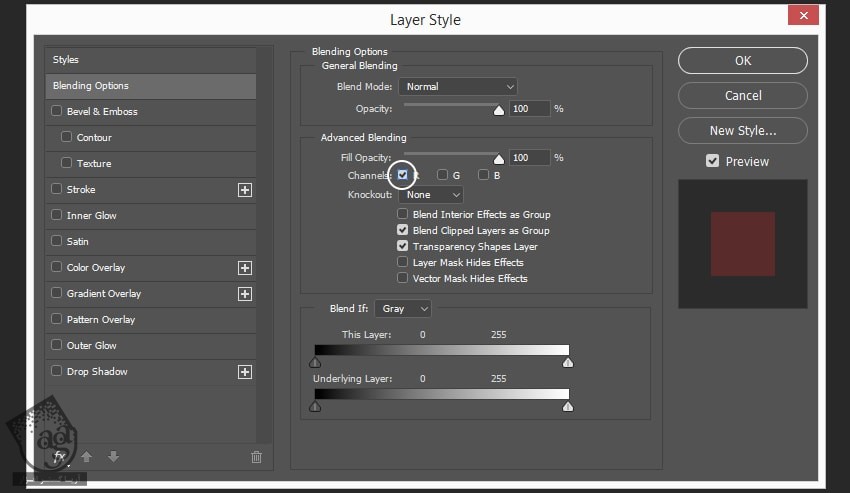Image resolution: width=850 pixels, height=493 pixels.
Task: Click the delete effect trash icon
Action: (x=256, y=457)
